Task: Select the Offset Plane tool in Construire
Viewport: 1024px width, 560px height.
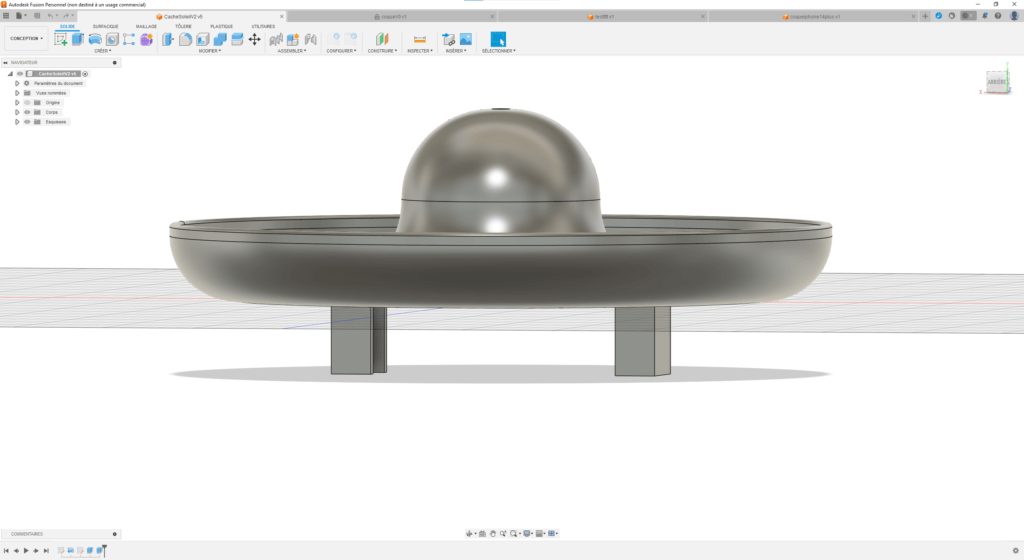Action: pos(382,40)
